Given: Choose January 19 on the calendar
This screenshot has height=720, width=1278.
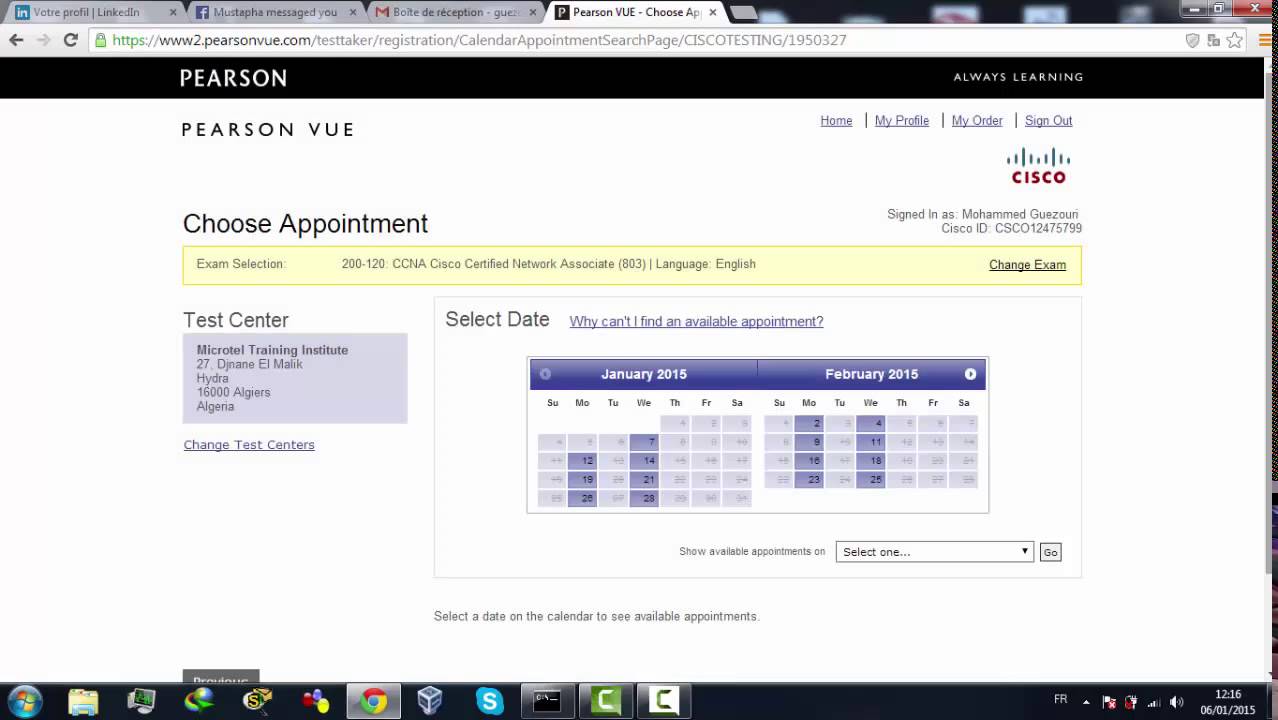Looking at the screenshot, I should coord(583,480).
